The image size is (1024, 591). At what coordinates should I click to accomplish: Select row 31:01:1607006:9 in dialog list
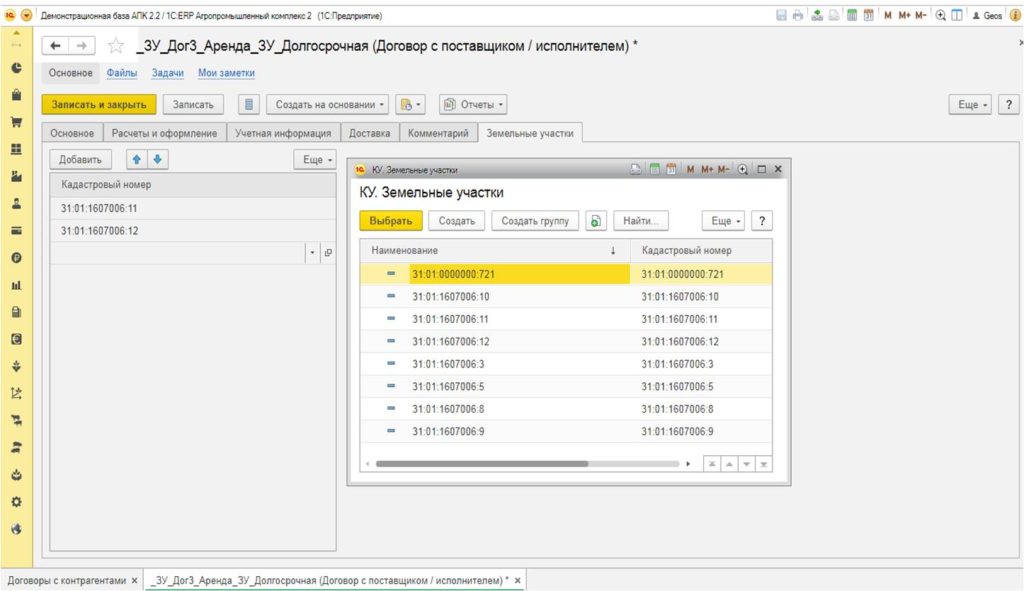pos(566,431)
